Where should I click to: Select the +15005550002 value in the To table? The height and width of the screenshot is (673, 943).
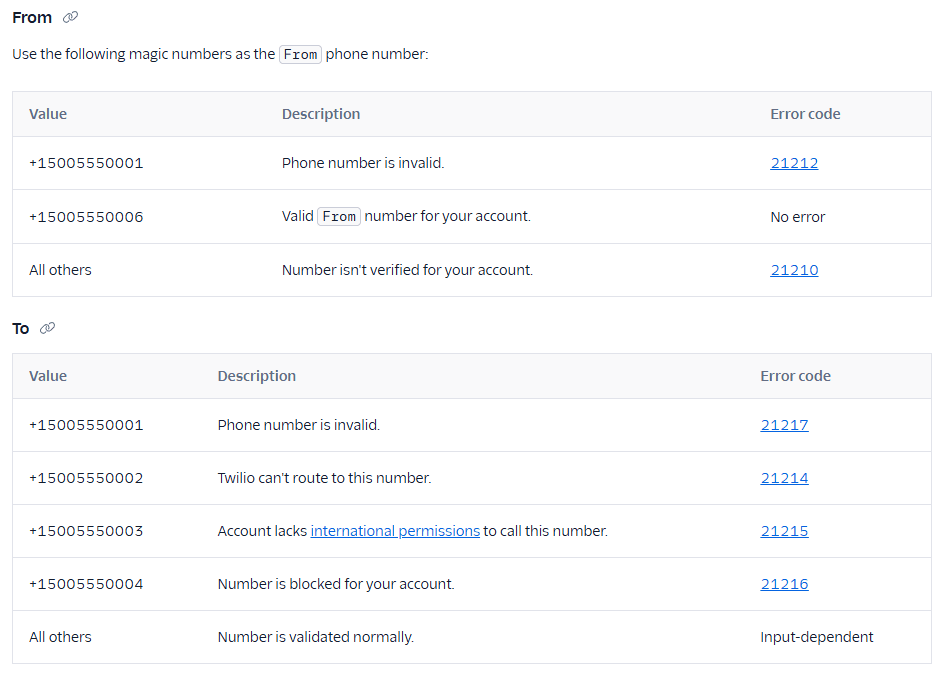pos(88,477)
